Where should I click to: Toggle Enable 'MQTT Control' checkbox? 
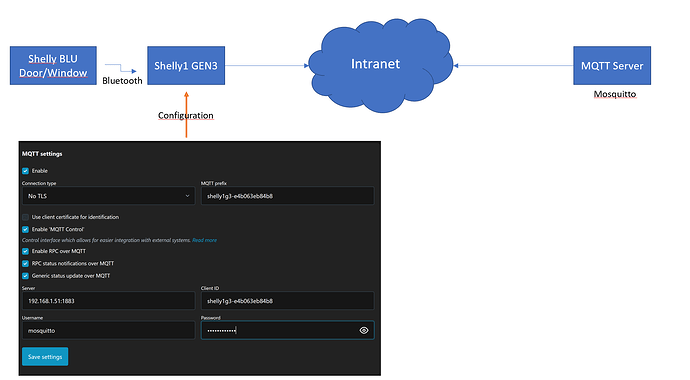click(26, 229)
